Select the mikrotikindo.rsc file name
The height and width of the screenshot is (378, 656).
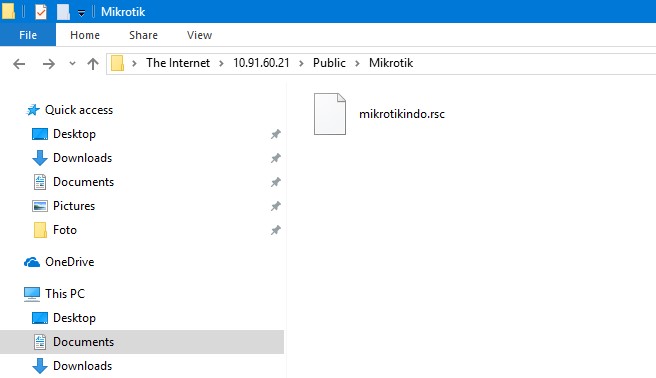coord(402,114)
